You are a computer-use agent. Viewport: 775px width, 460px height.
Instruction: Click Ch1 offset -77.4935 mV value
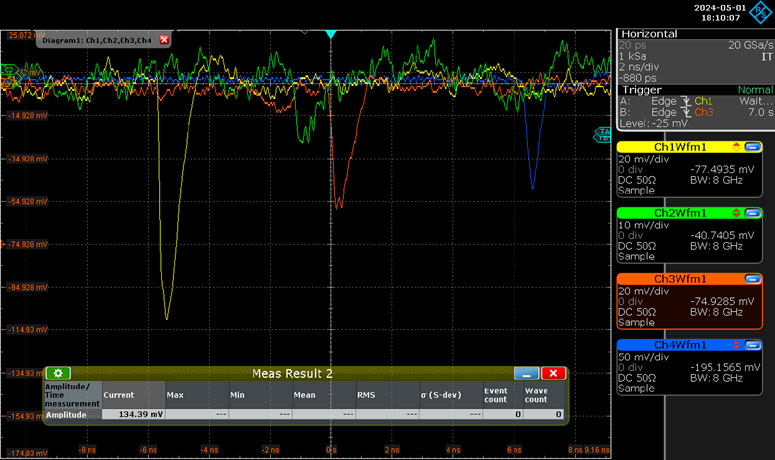722,169
